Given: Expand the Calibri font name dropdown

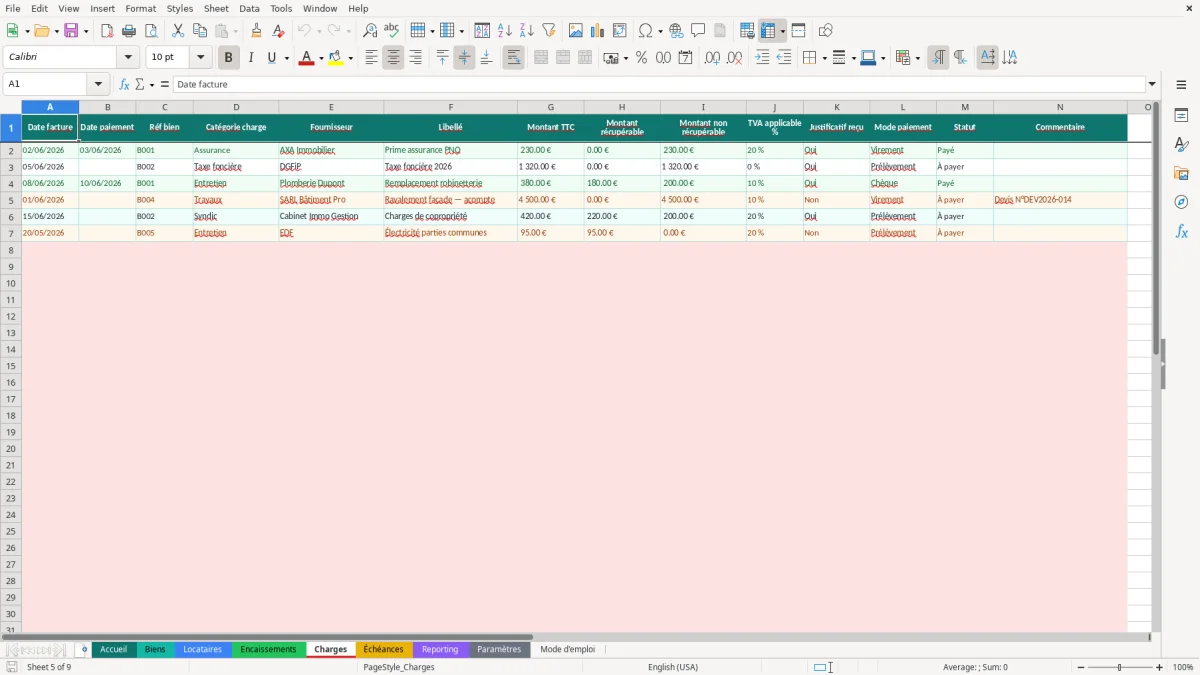Looking at the screenshot, I should click(128, 58).
